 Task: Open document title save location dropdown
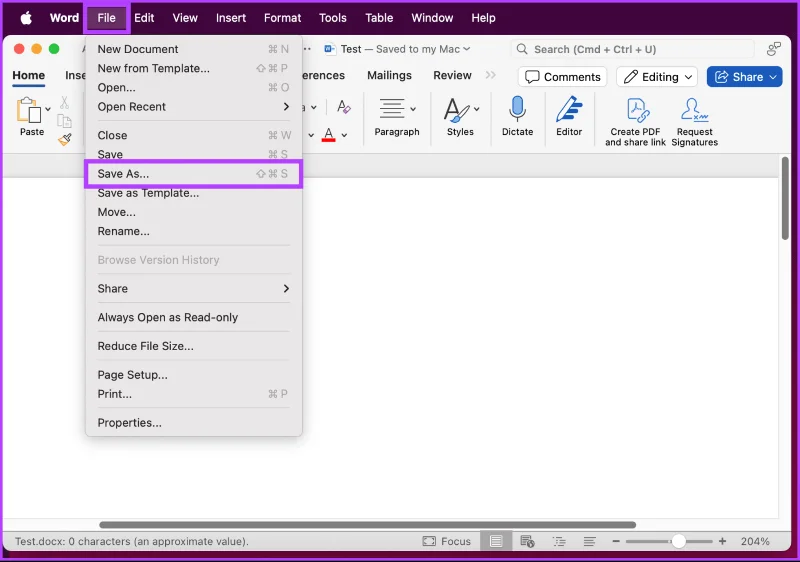point(466,49)
